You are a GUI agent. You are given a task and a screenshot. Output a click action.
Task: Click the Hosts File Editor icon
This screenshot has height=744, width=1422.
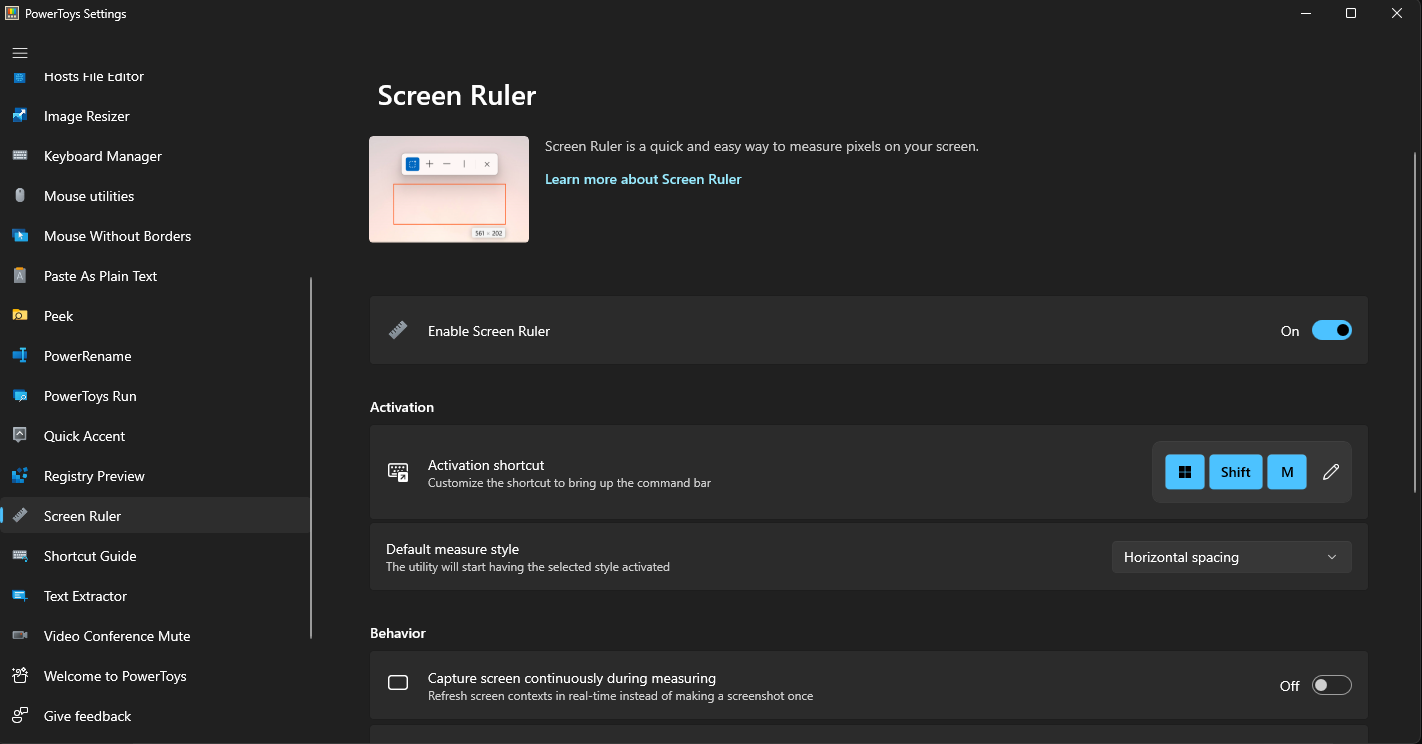(x=20, y=77)
